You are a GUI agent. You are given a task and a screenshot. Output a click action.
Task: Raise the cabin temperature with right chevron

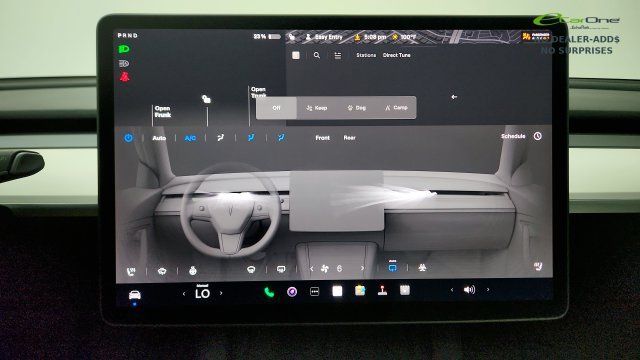[221, 293]
